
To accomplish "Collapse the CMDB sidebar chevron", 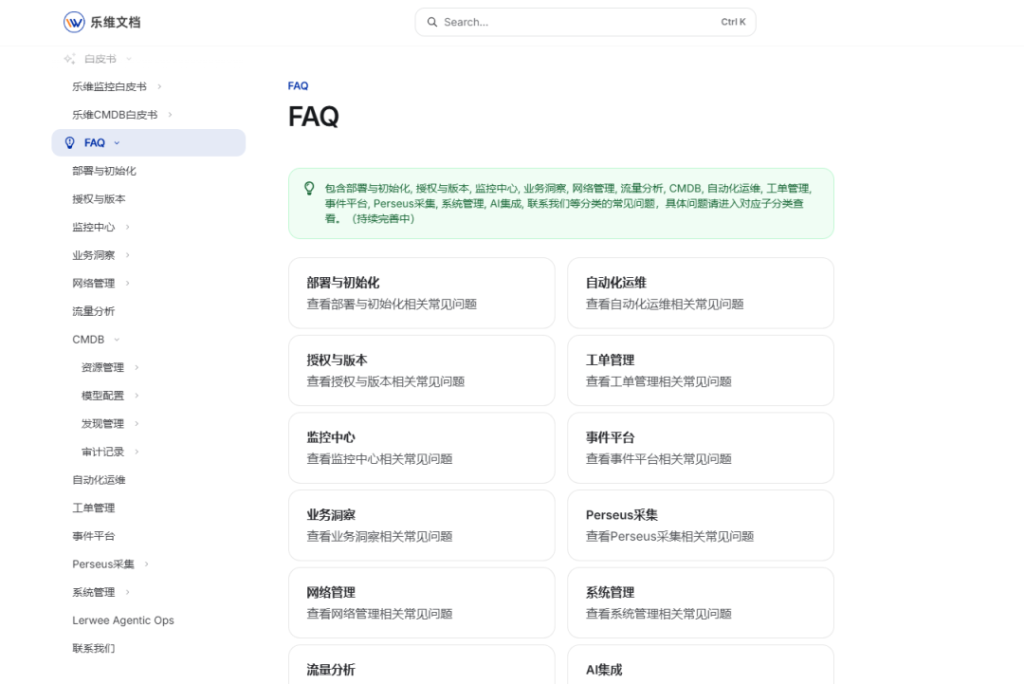I will click(x=117, y=339).
